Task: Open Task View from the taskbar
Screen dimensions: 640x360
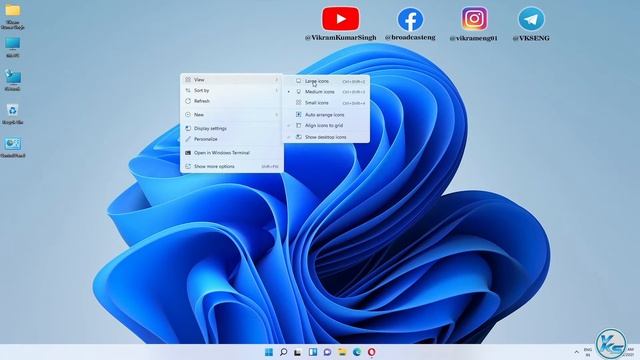Action: tap(298, 352)
